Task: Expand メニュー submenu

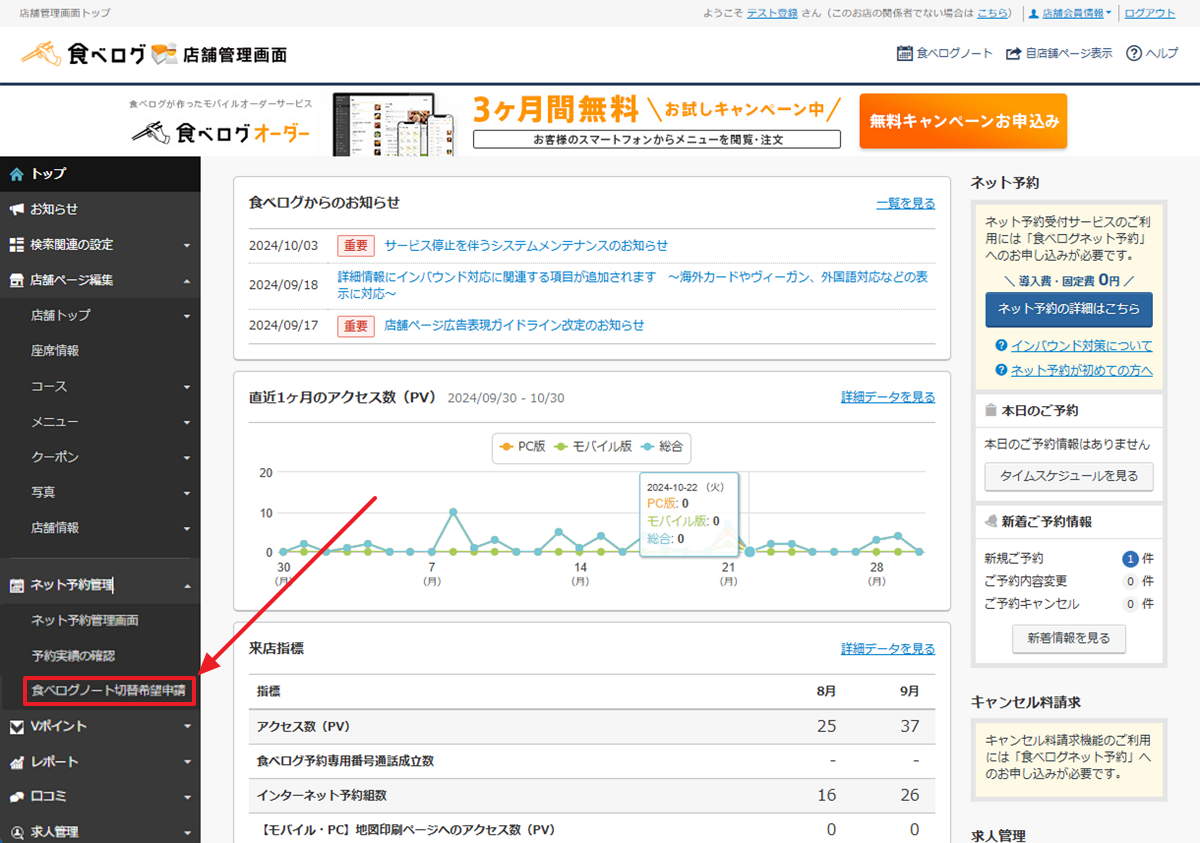Action: click(x=100, y=422)
